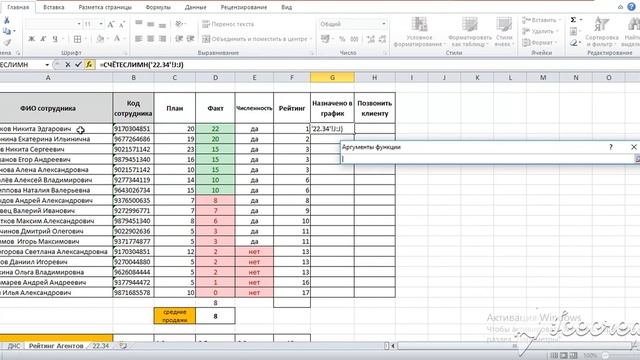The image size is (640, 360).
Task: Increase the cell indent
Action: tap(190, 39)
